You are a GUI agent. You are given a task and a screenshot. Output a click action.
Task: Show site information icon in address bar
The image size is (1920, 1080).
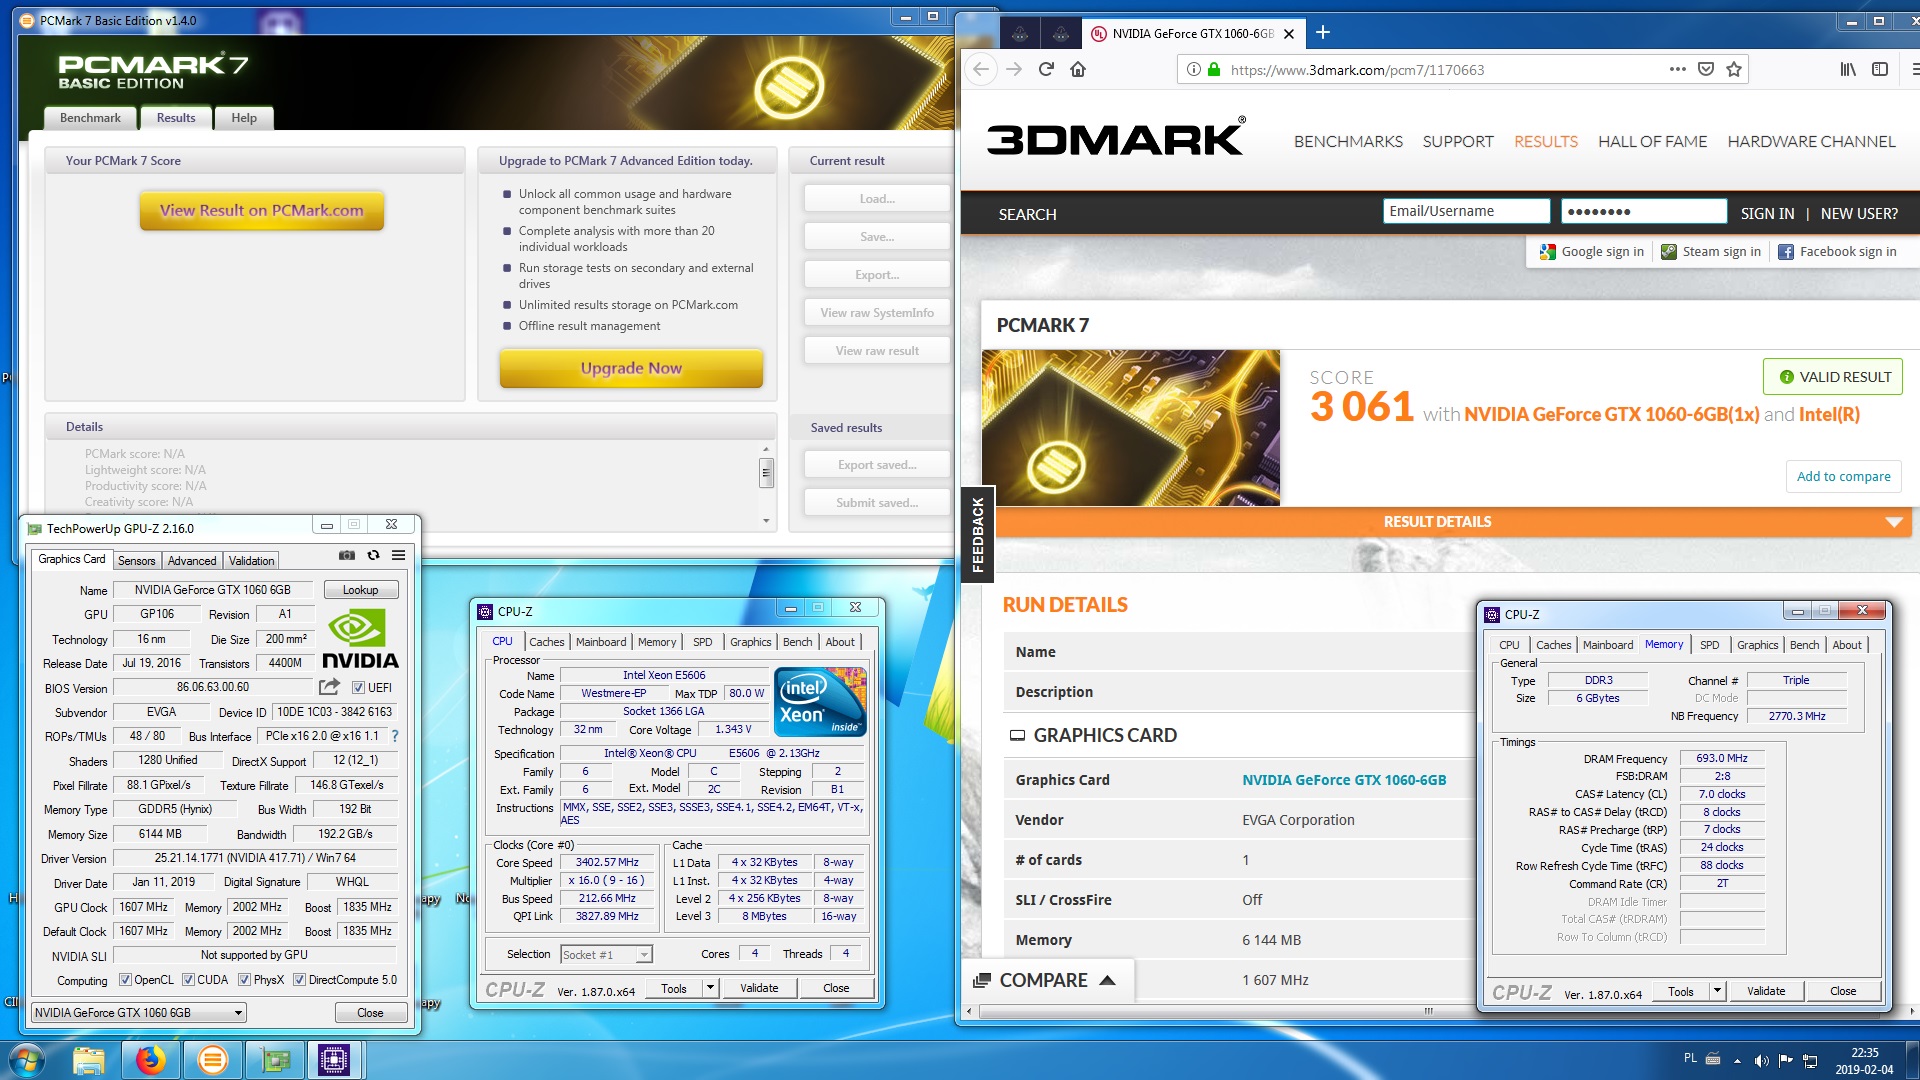coord(1193,69)
